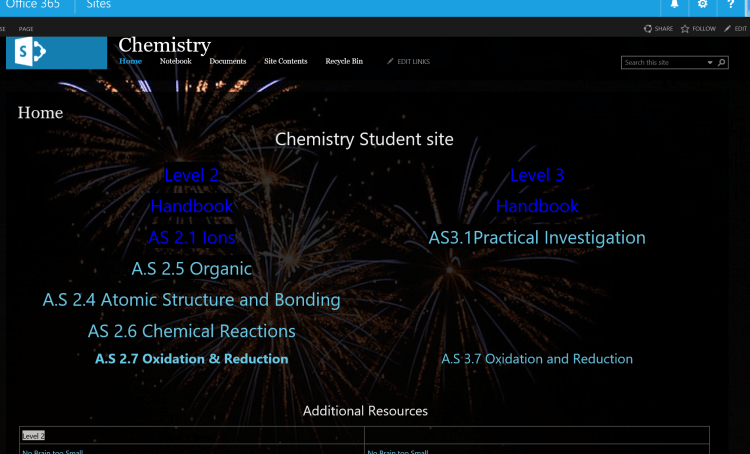The width and height of the screenshot is (750, 454).
Task: Edit the page with the Edit button
Action: 736,29
